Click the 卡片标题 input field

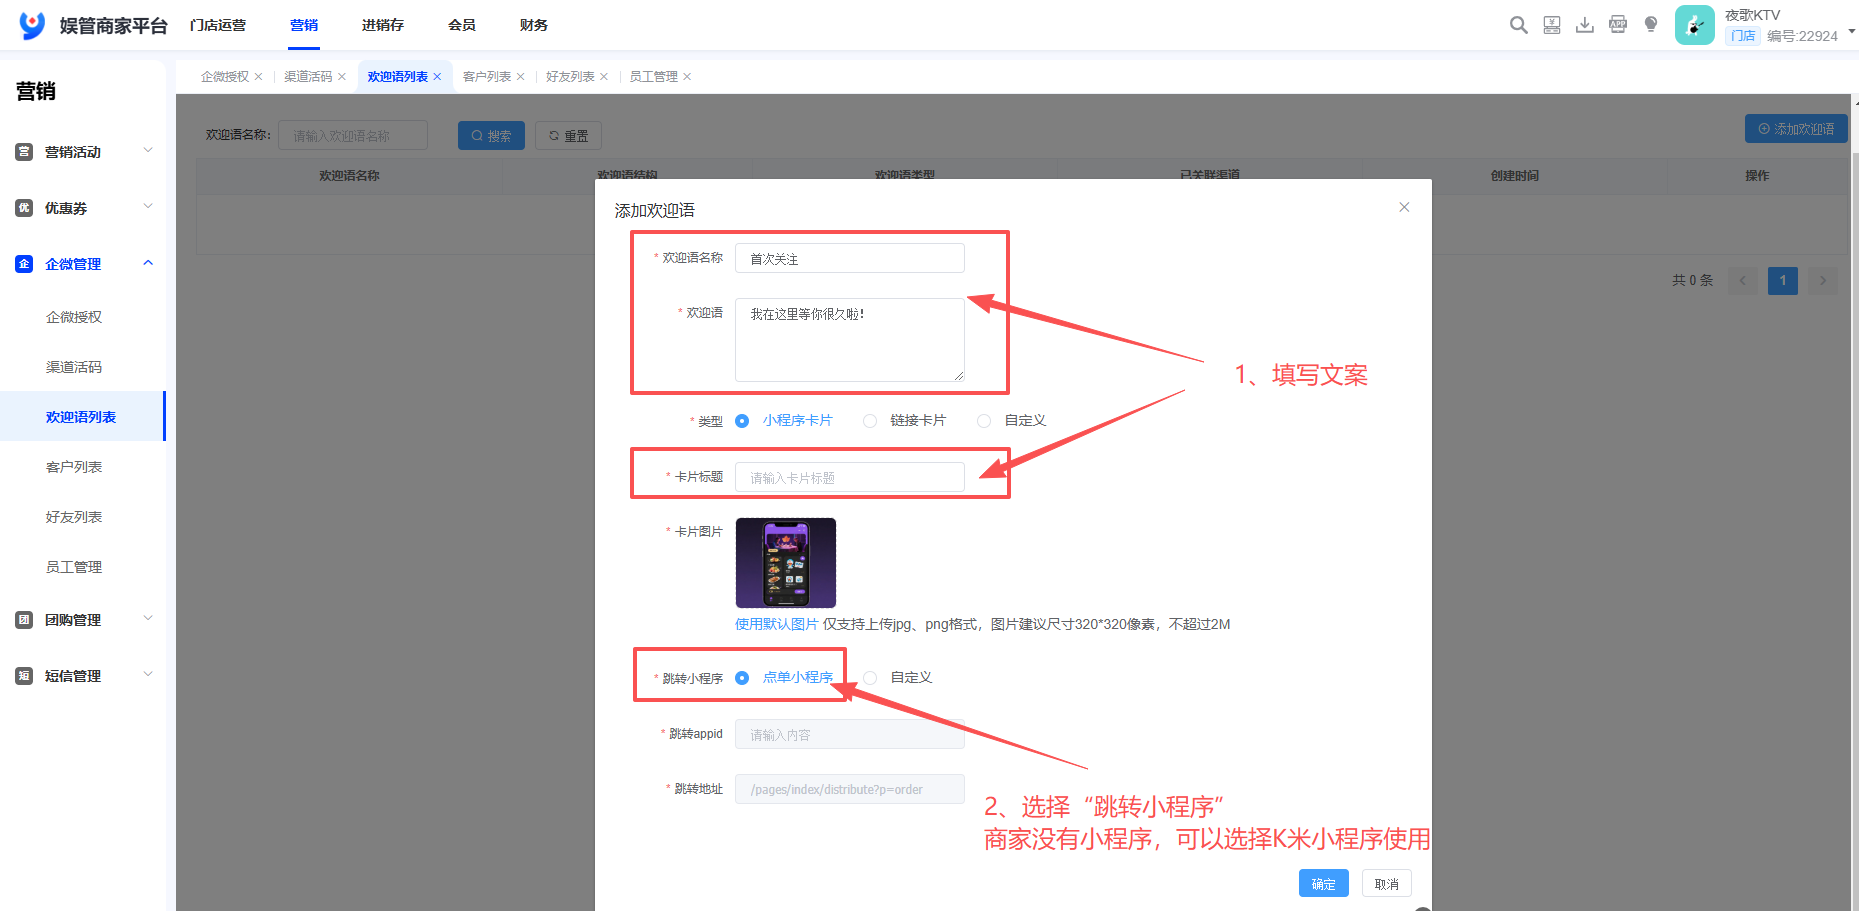click(849, 477)
